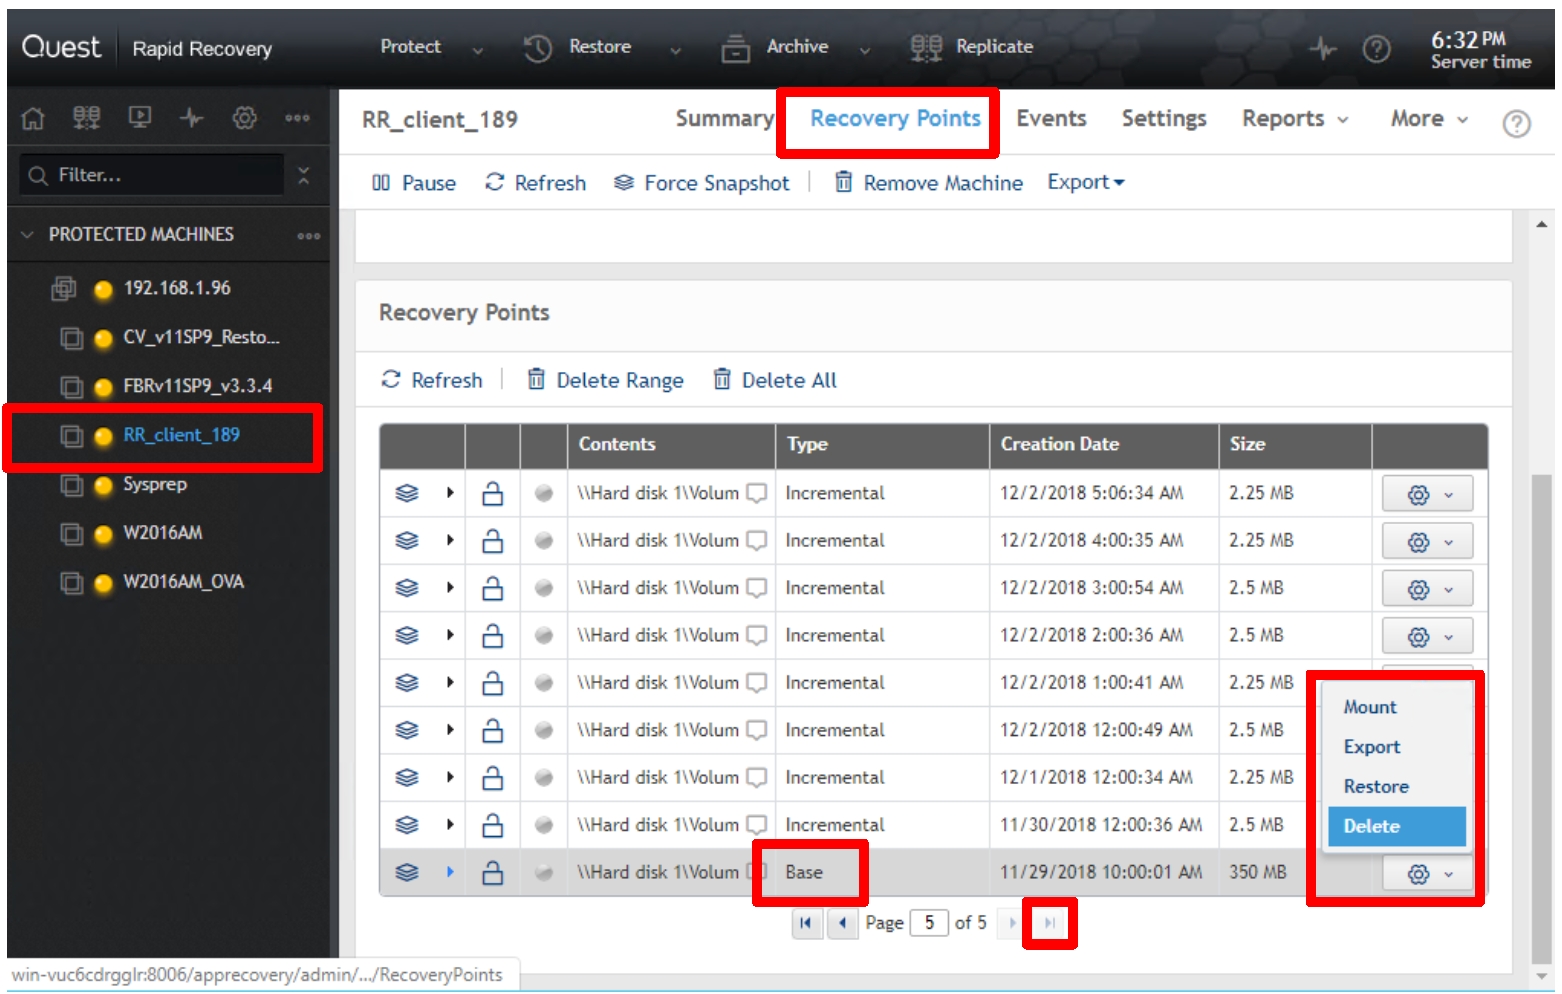This screenshot has width=1562, height=994.
Task: Click Remove Machine button
Action: [929, 183]
